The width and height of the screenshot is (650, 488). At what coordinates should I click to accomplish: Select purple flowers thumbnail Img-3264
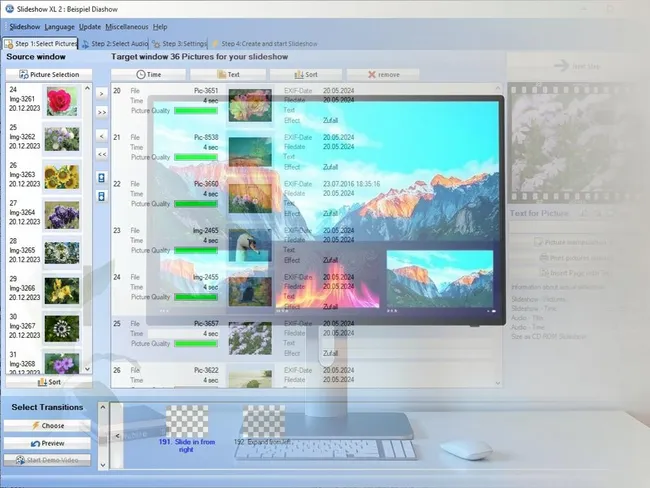click(x=62, y=215)
